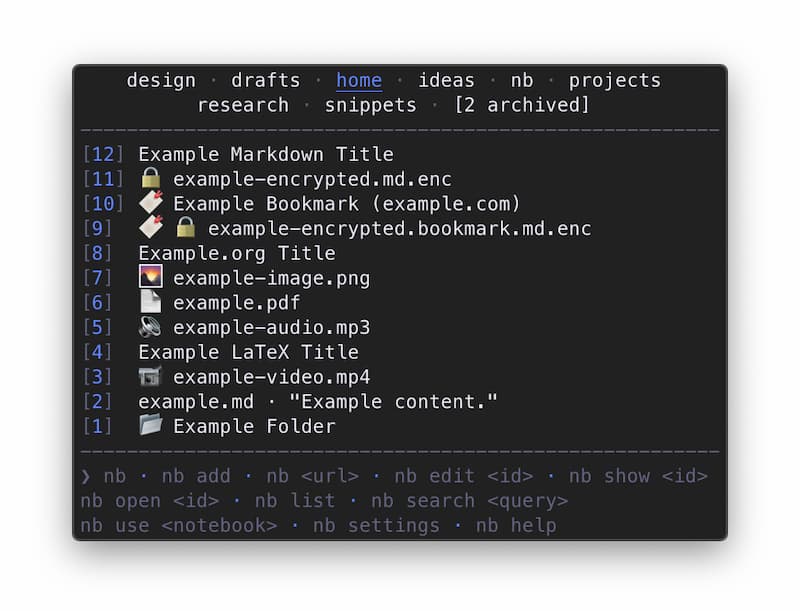Open the projects notebook
The width and height of the screenshot is (800, 611).
[x=615, y=81]
